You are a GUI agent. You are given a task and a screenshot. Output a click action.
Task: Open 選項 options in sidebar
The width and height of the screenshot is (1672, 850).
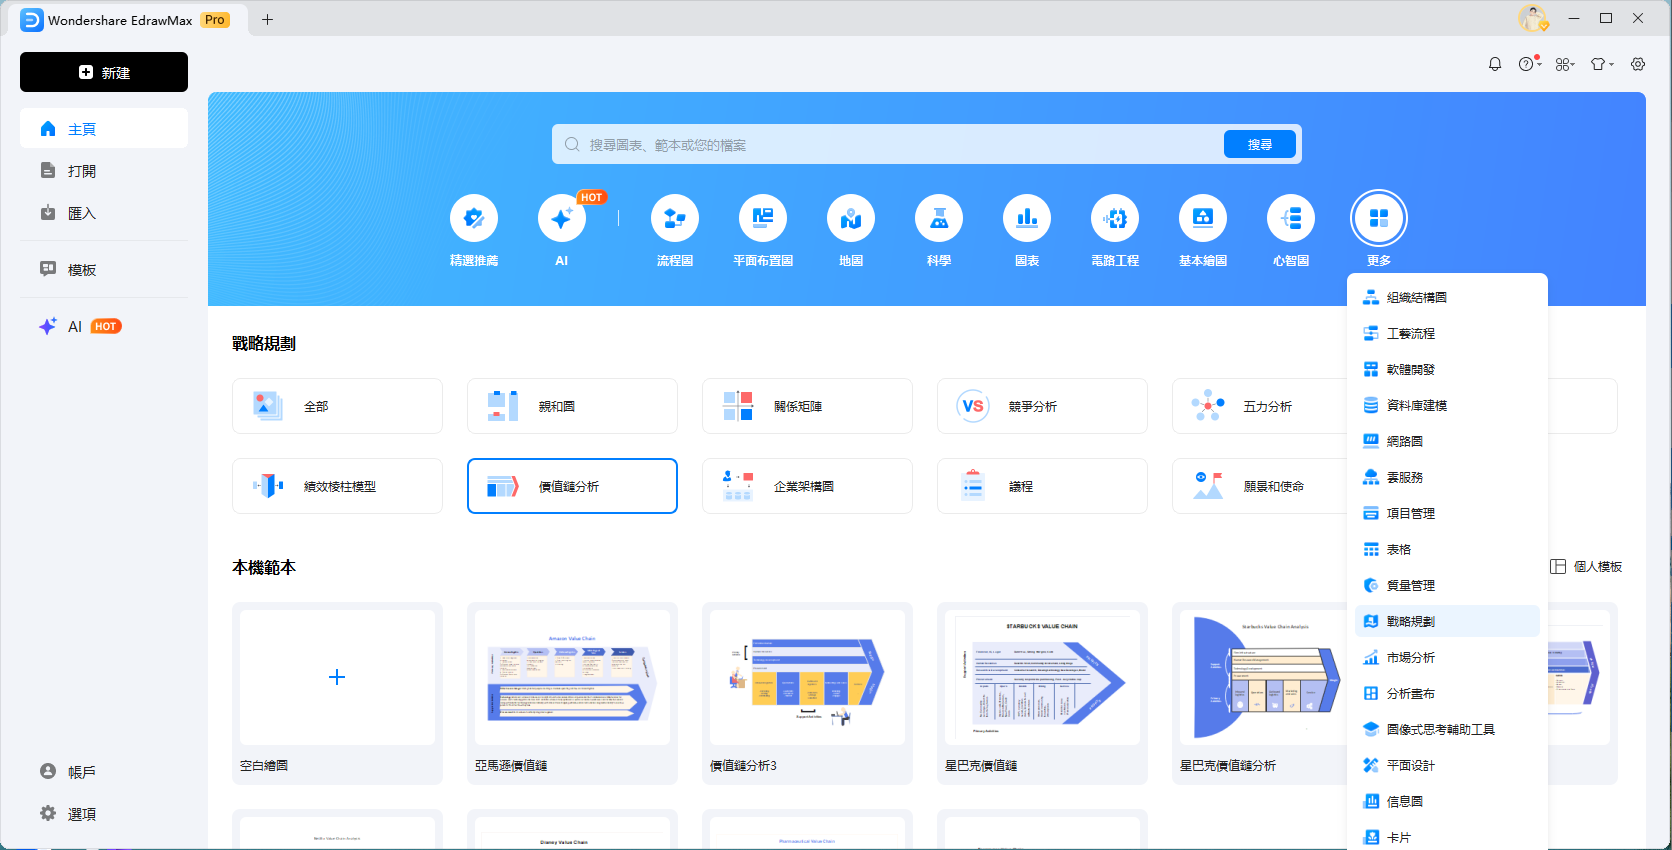pos(104,814)
